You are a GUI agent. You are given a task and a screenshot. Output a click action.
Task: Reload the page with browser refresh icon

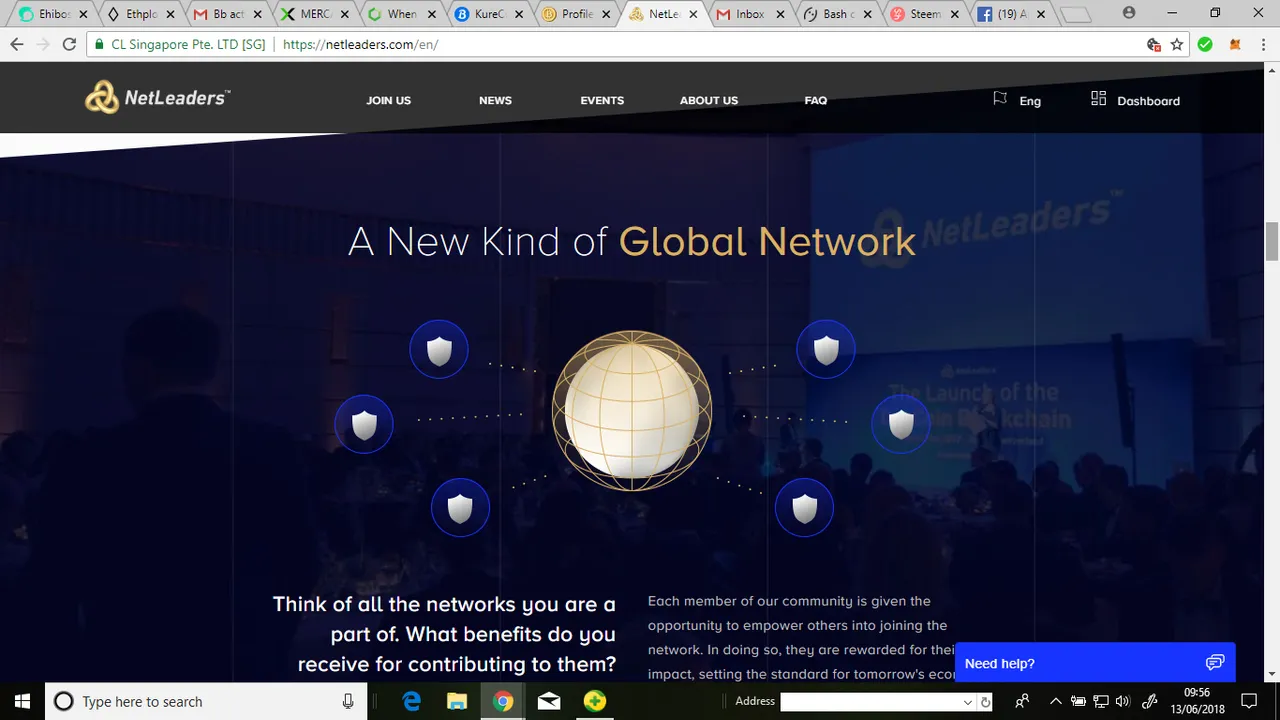tap(69, 44)
